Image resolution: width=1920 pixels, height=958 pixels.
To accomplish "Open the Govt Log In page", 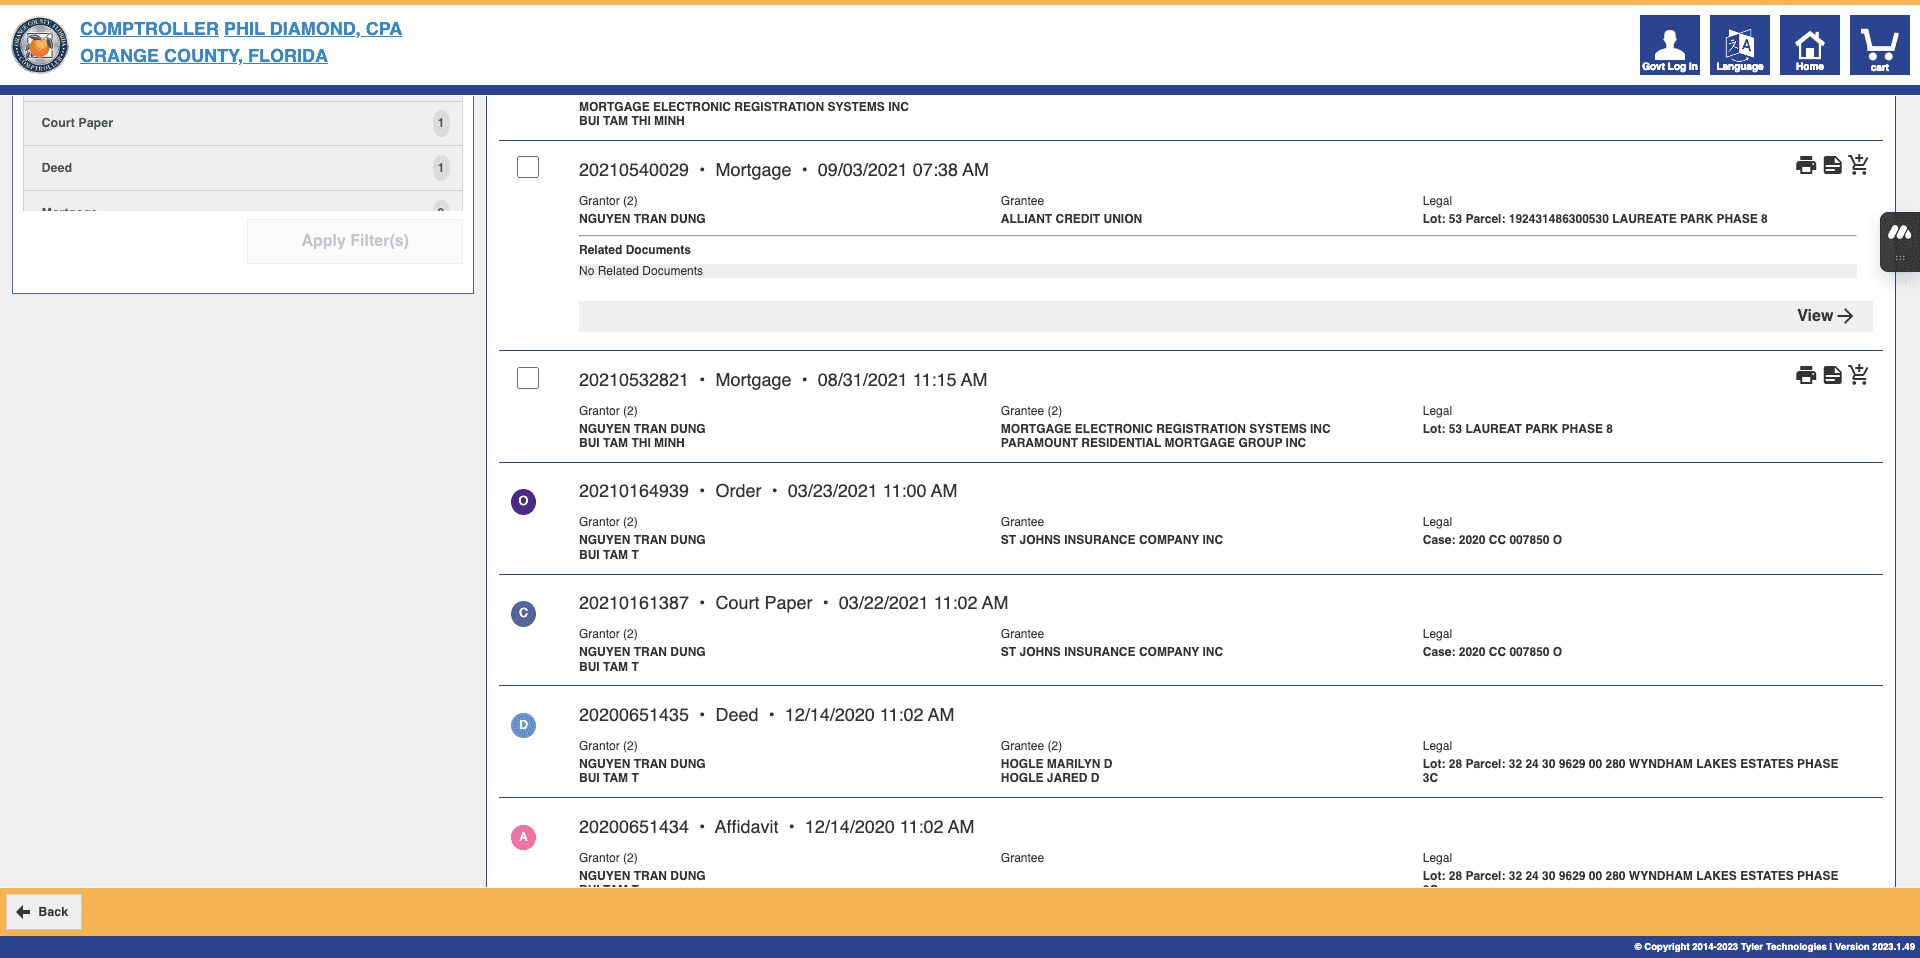I will click(1670, 45).
